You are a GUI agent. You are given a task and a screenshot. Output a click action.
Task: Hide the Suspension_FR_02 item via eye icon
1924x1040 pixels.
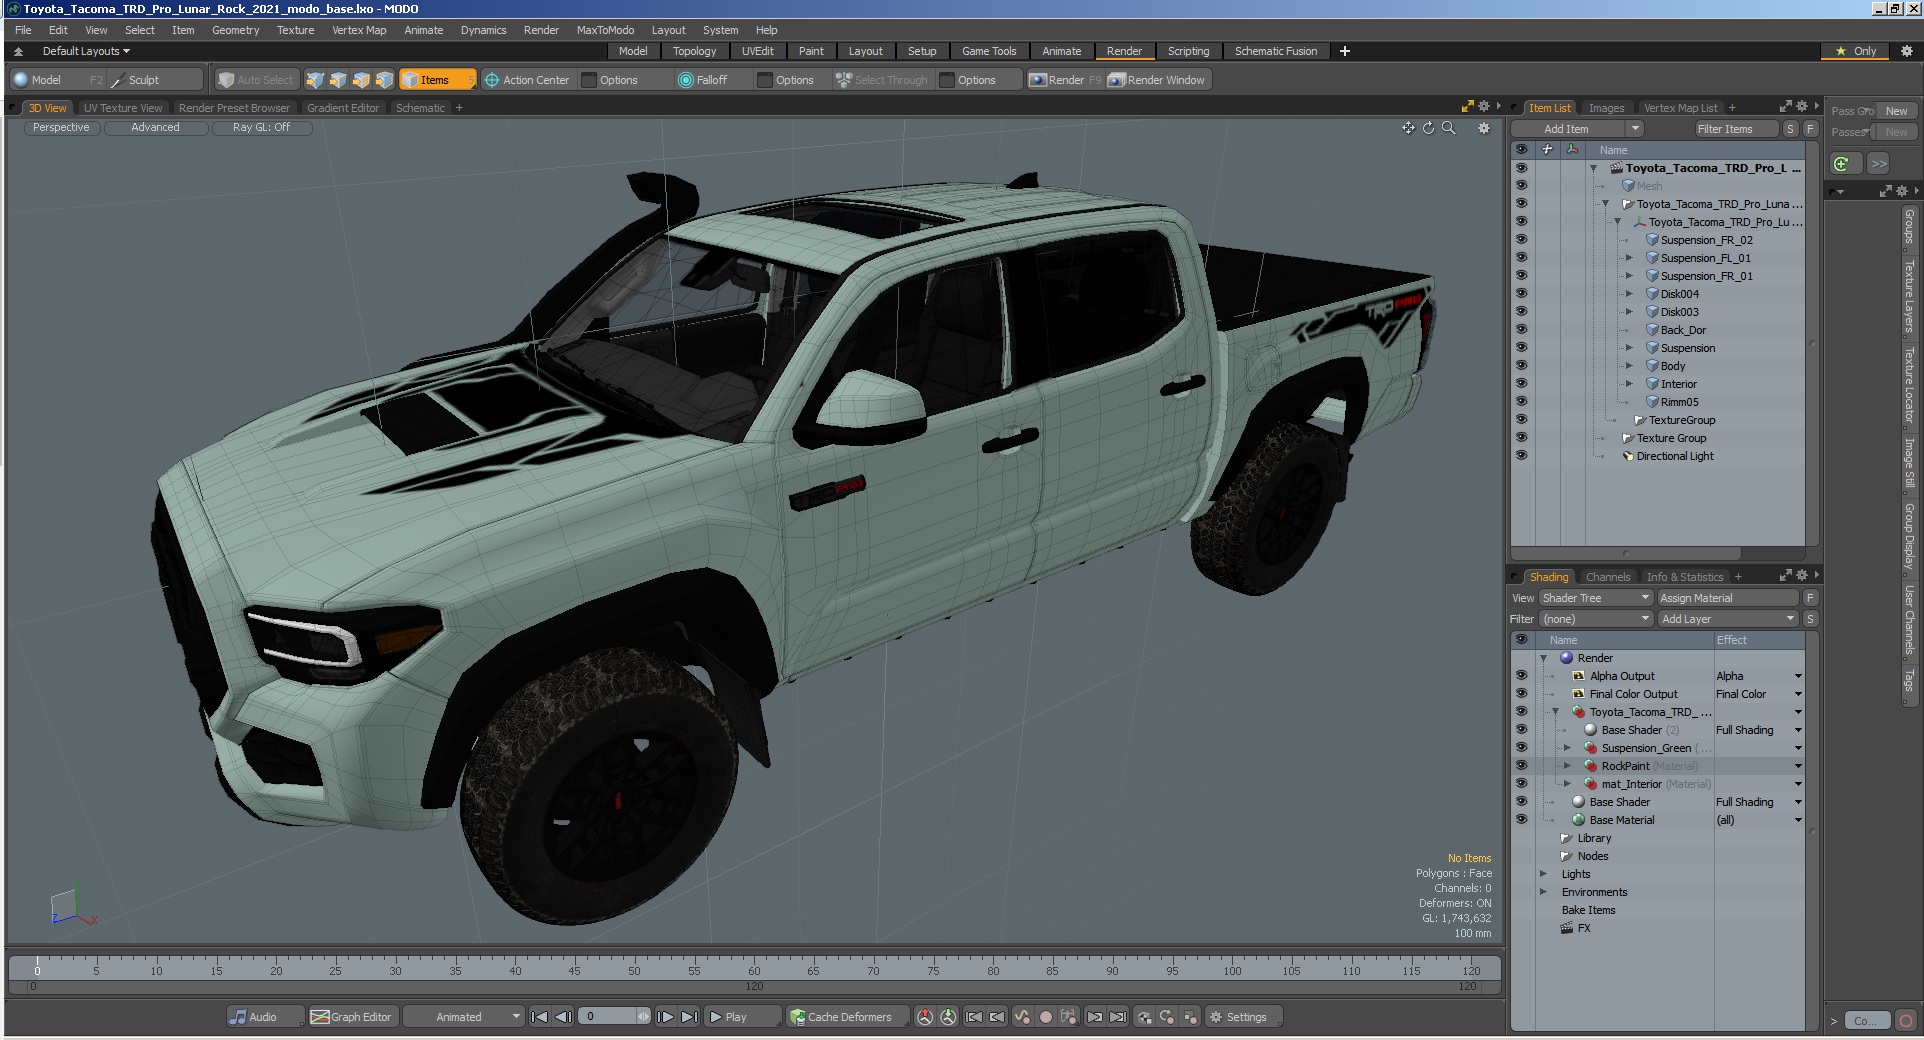click(1521, 240)
